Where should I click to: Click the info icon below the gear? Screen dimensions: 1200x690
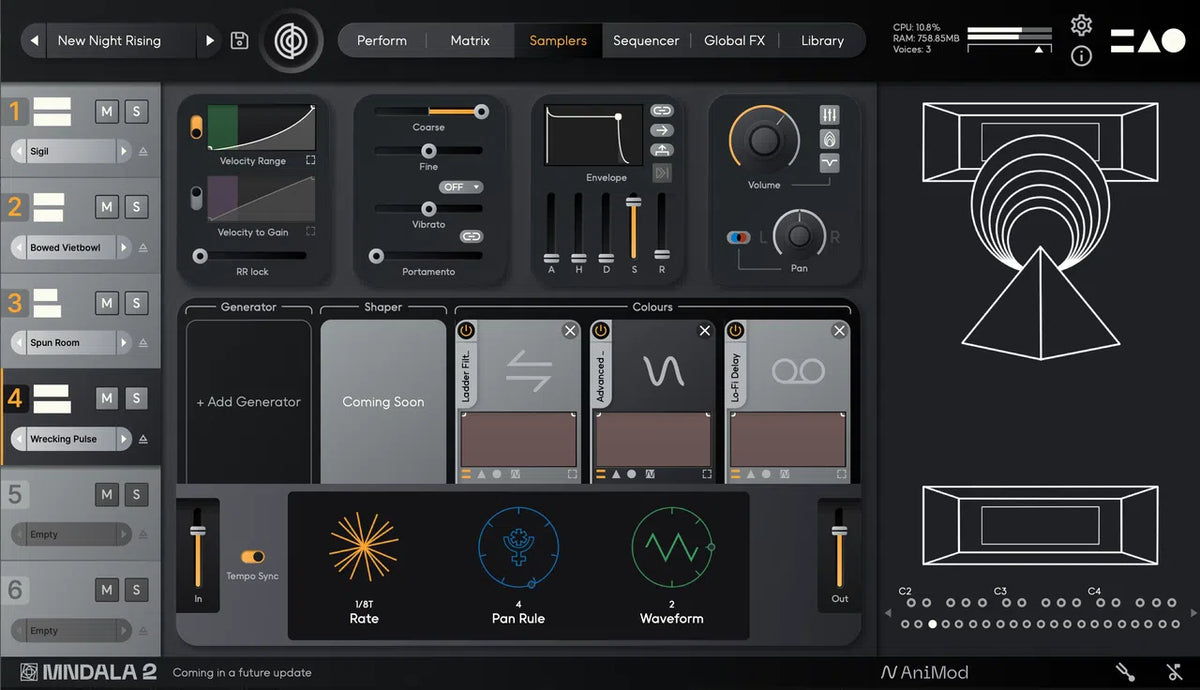pos(1081,56)
